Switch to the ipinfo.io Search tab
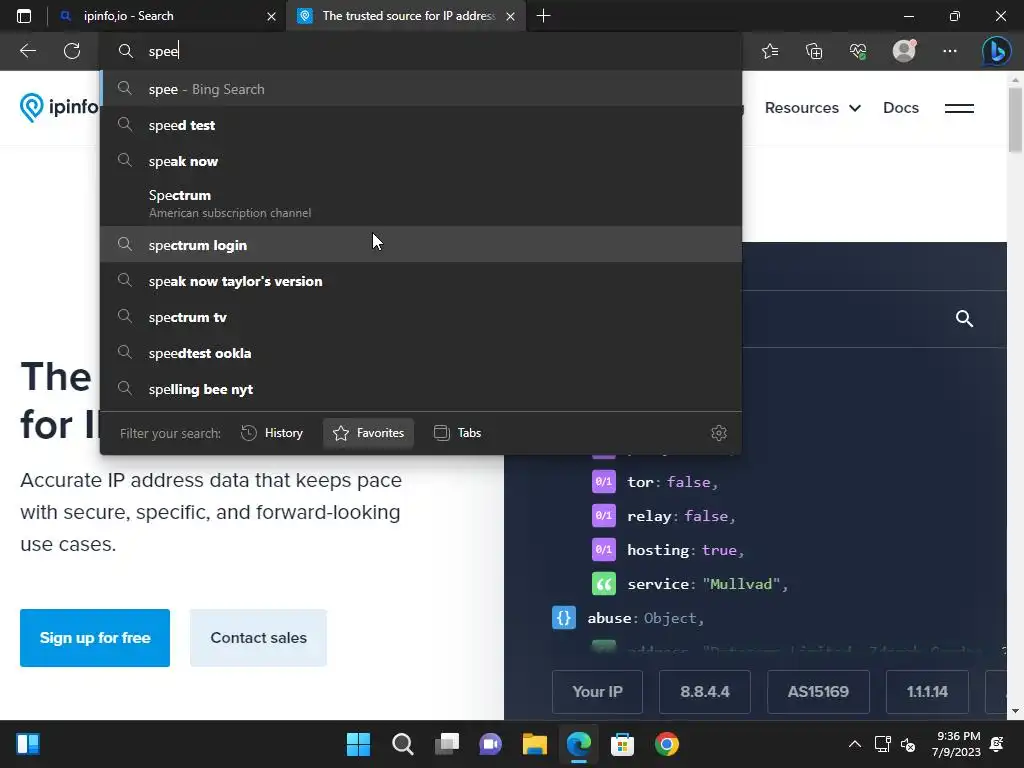1024x768 pixels. pyautogui.click(x=167, y=16)
